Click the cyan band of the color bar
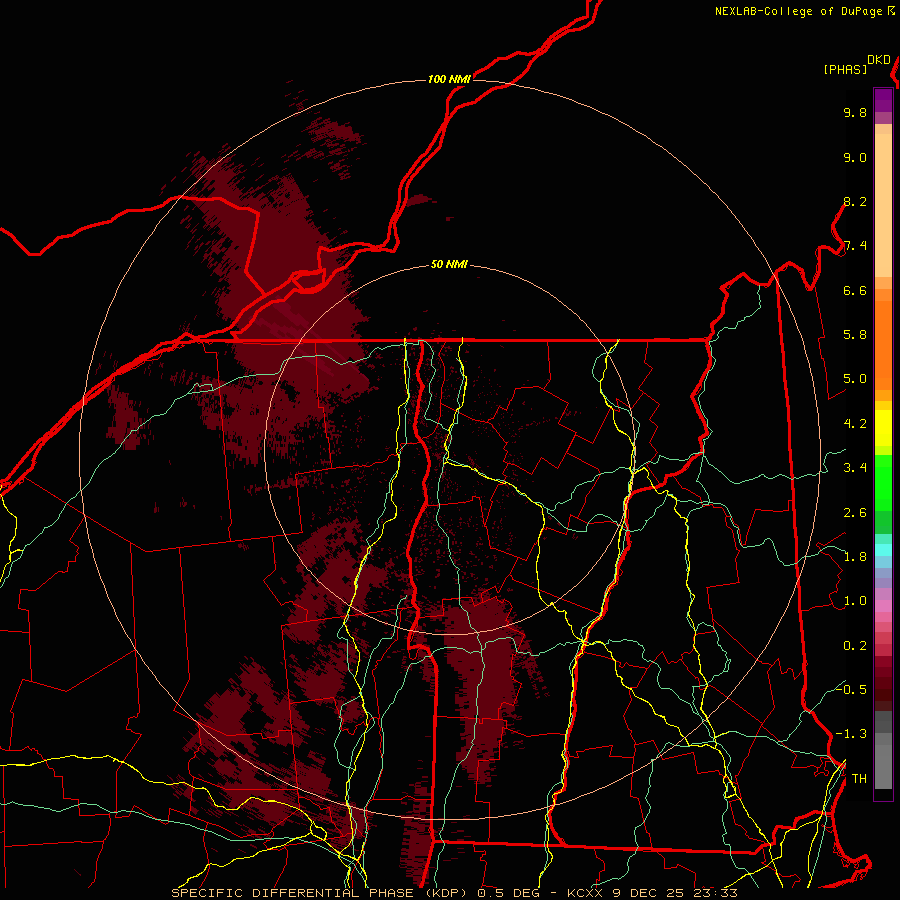The height and width of the screenshot is (900, 900). tap(883, 550)
